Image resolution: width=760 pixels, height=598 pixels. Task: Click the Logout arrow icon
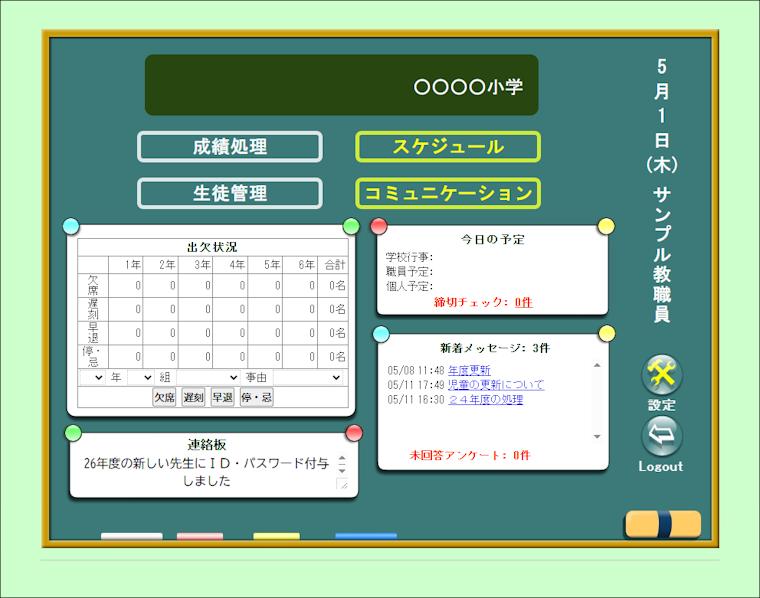(x=661, y=436)
